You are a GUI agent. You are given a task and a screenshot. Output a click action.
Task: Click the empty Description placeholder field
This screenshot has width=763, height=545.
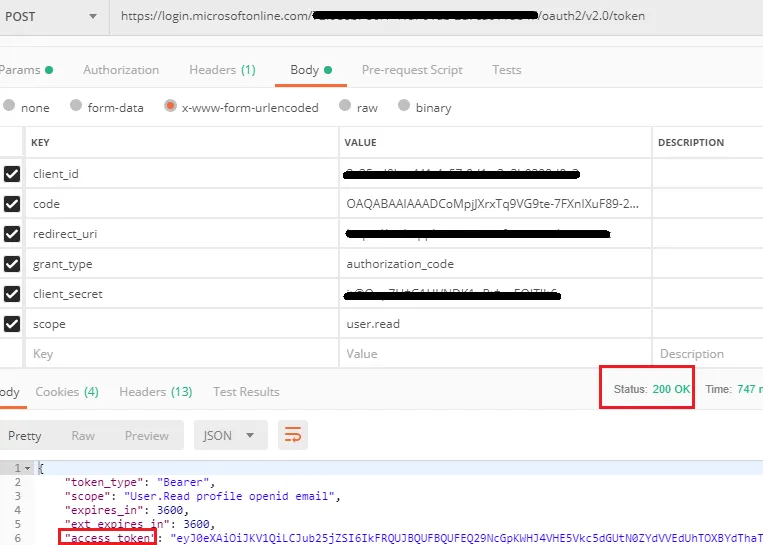pos(708,354)
